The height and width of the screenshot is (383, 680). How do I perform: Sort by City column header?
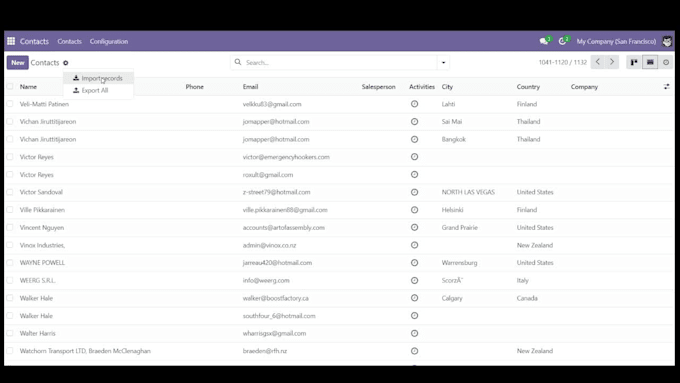tap(447, 87)
